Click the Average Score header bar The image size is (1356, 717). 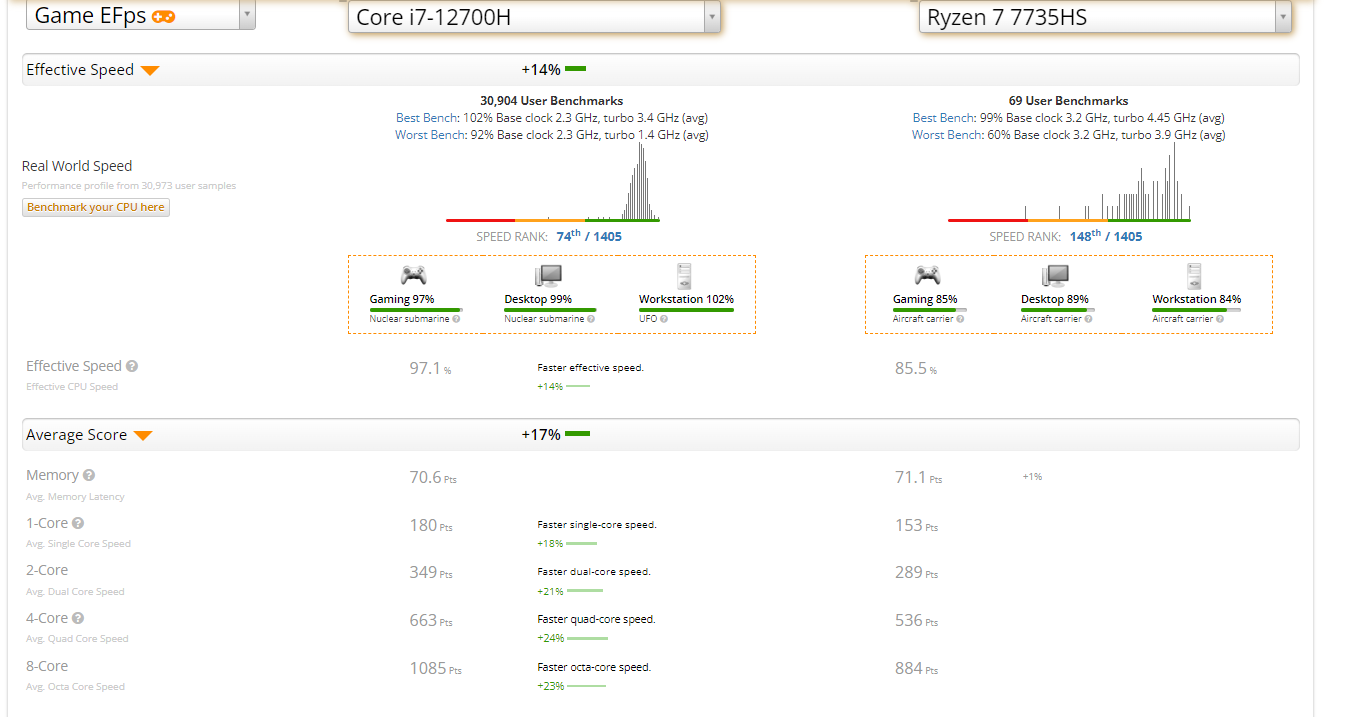click(x=661, y=435)
